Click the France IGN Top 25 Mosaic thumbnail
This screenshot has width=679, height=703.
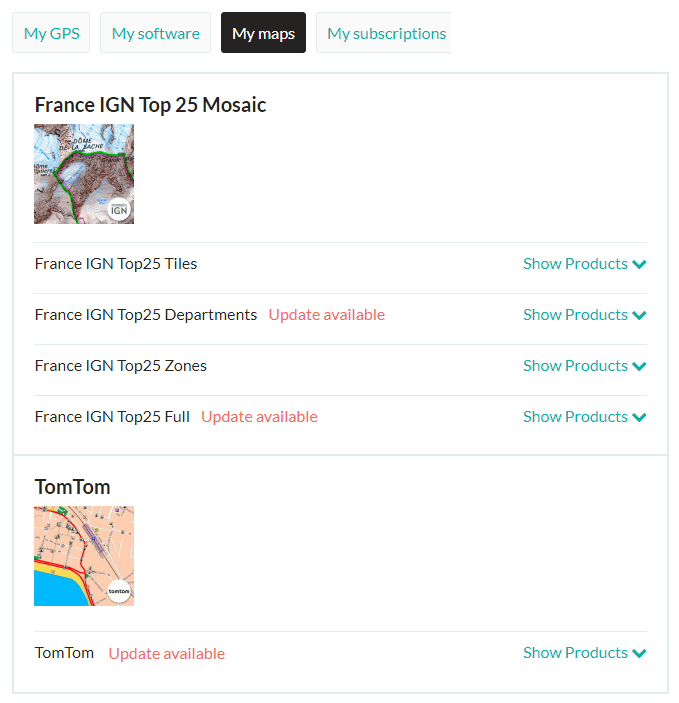tap(84, 174)
